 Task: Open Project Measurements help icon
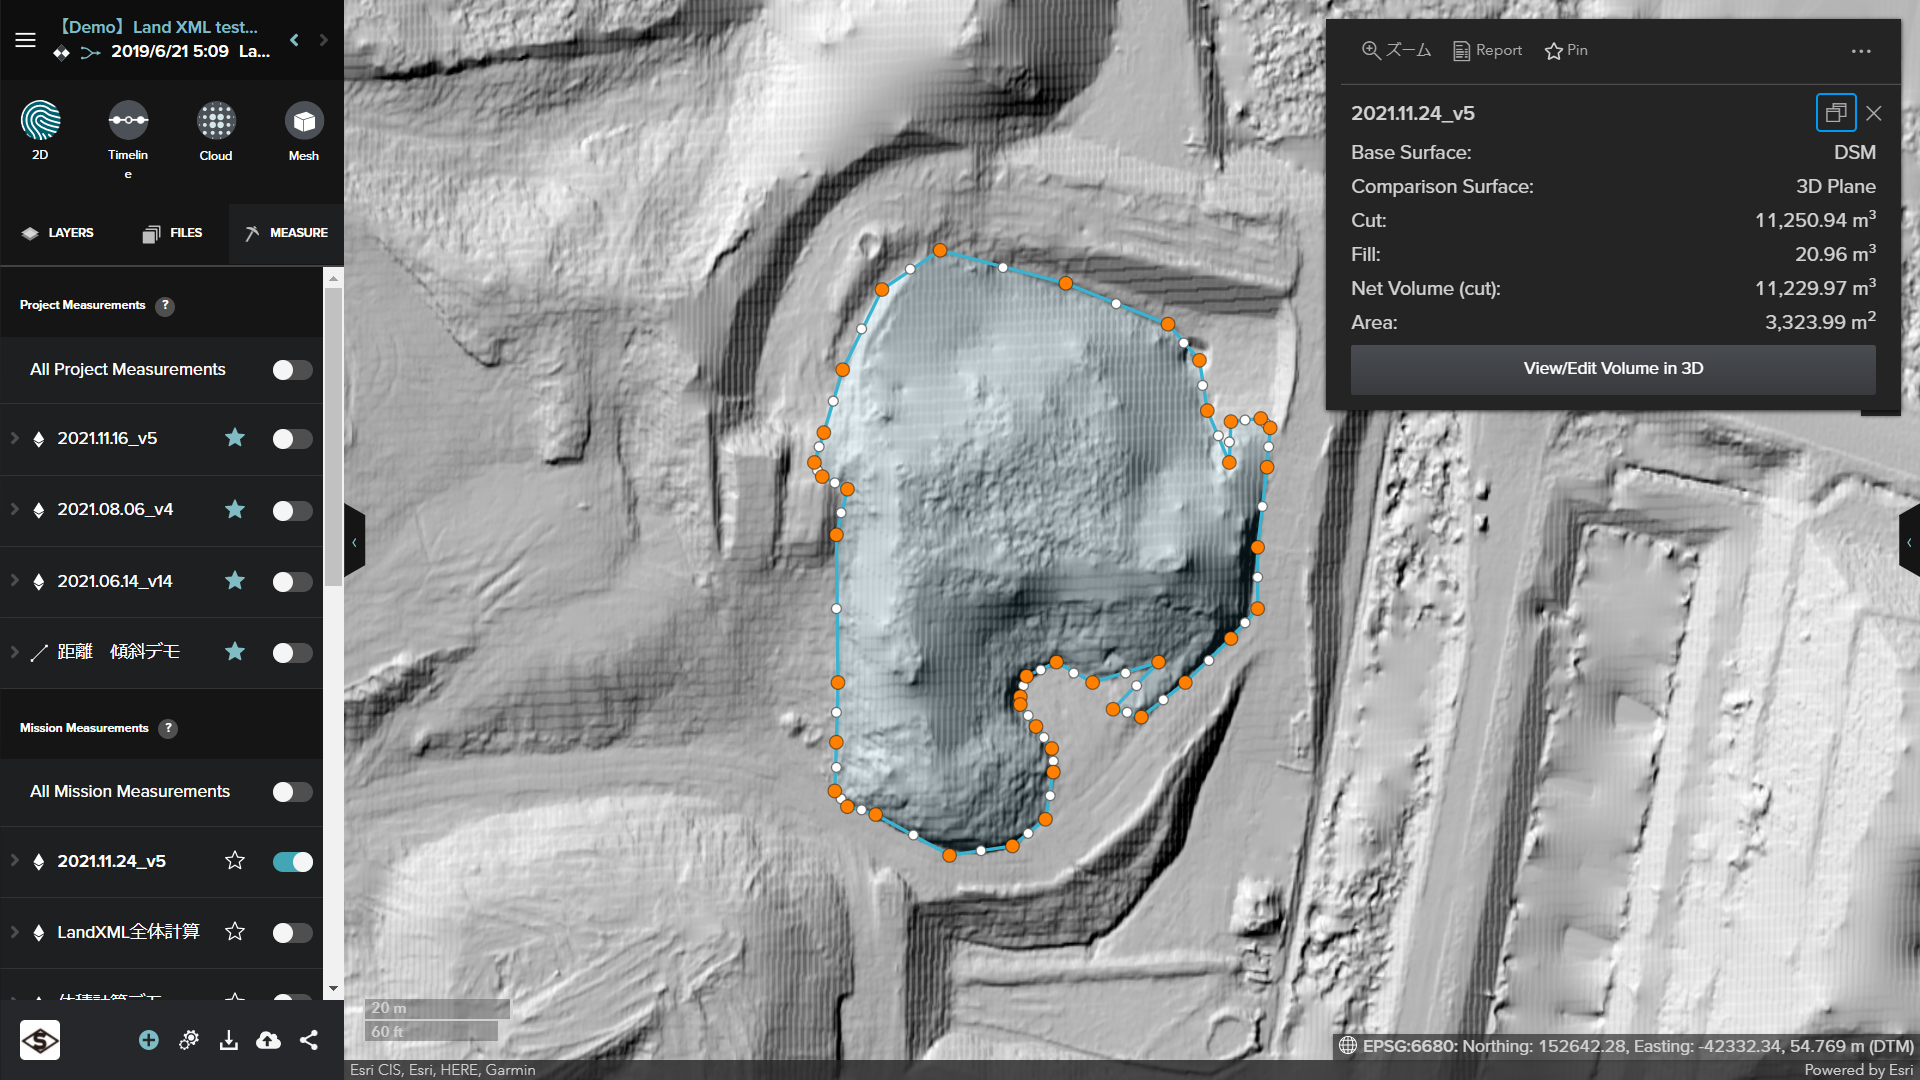(165, 306)
